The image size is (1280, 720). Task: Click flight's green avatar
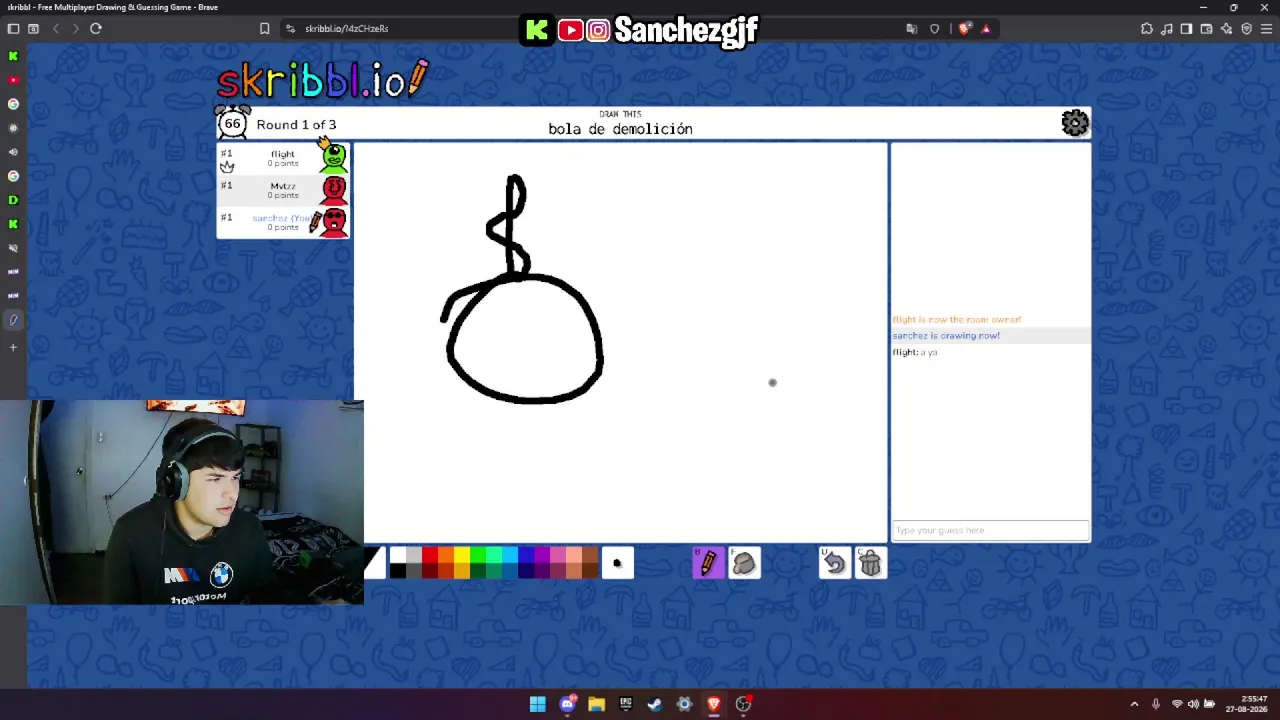coord(334,157)
